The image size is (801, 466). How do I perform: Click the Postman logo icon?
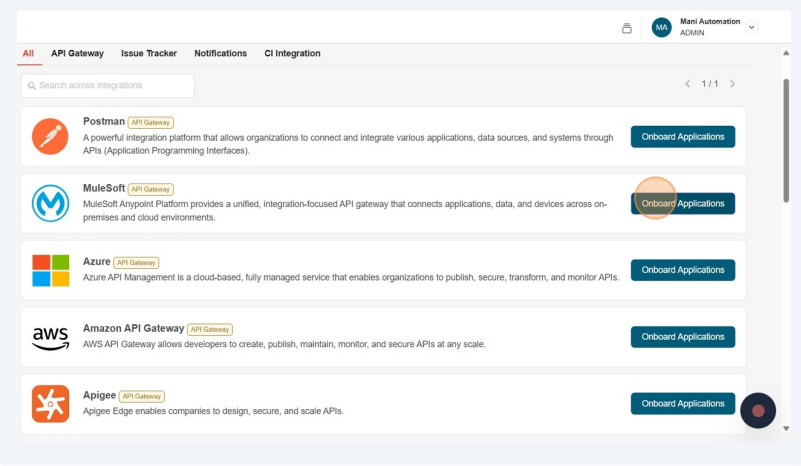coord(50,137)
